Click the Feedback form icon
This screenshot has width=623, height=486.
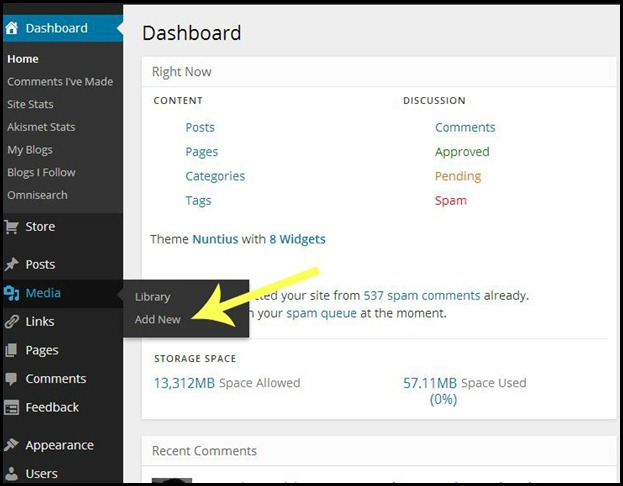pos(12,407)
